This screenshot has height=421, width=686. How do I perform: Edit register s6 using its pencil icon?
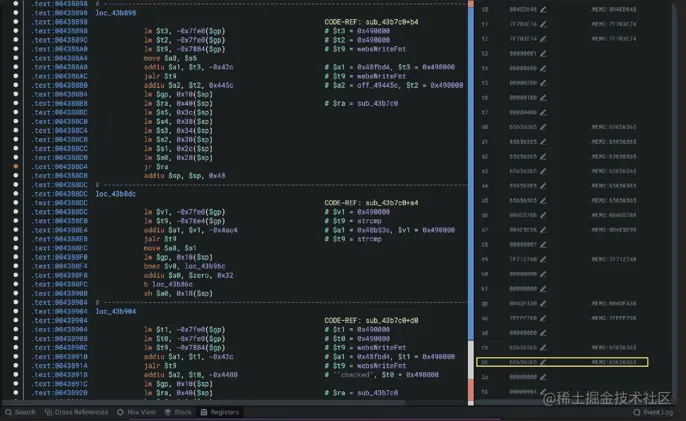(x=543, y=215)
